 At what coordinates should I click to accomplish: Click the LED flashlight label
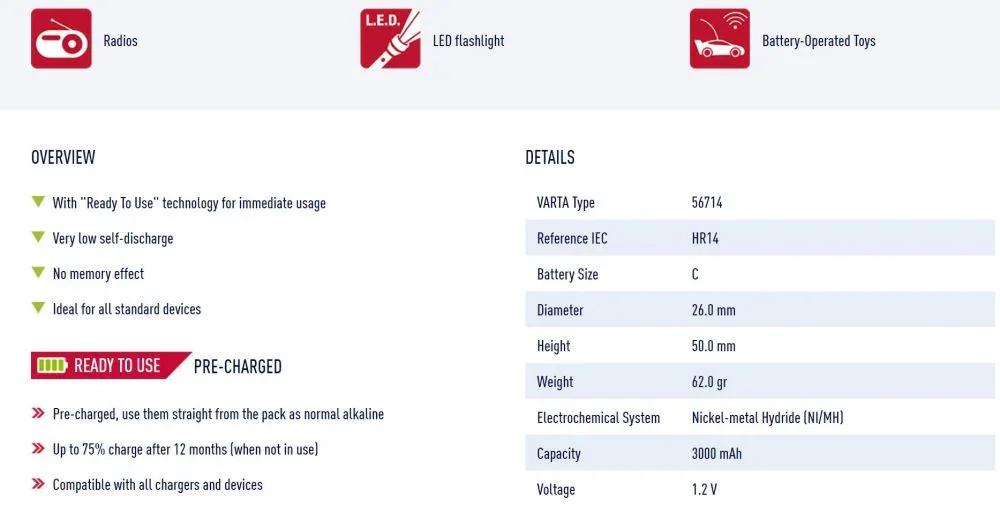(x=468, y=41)
